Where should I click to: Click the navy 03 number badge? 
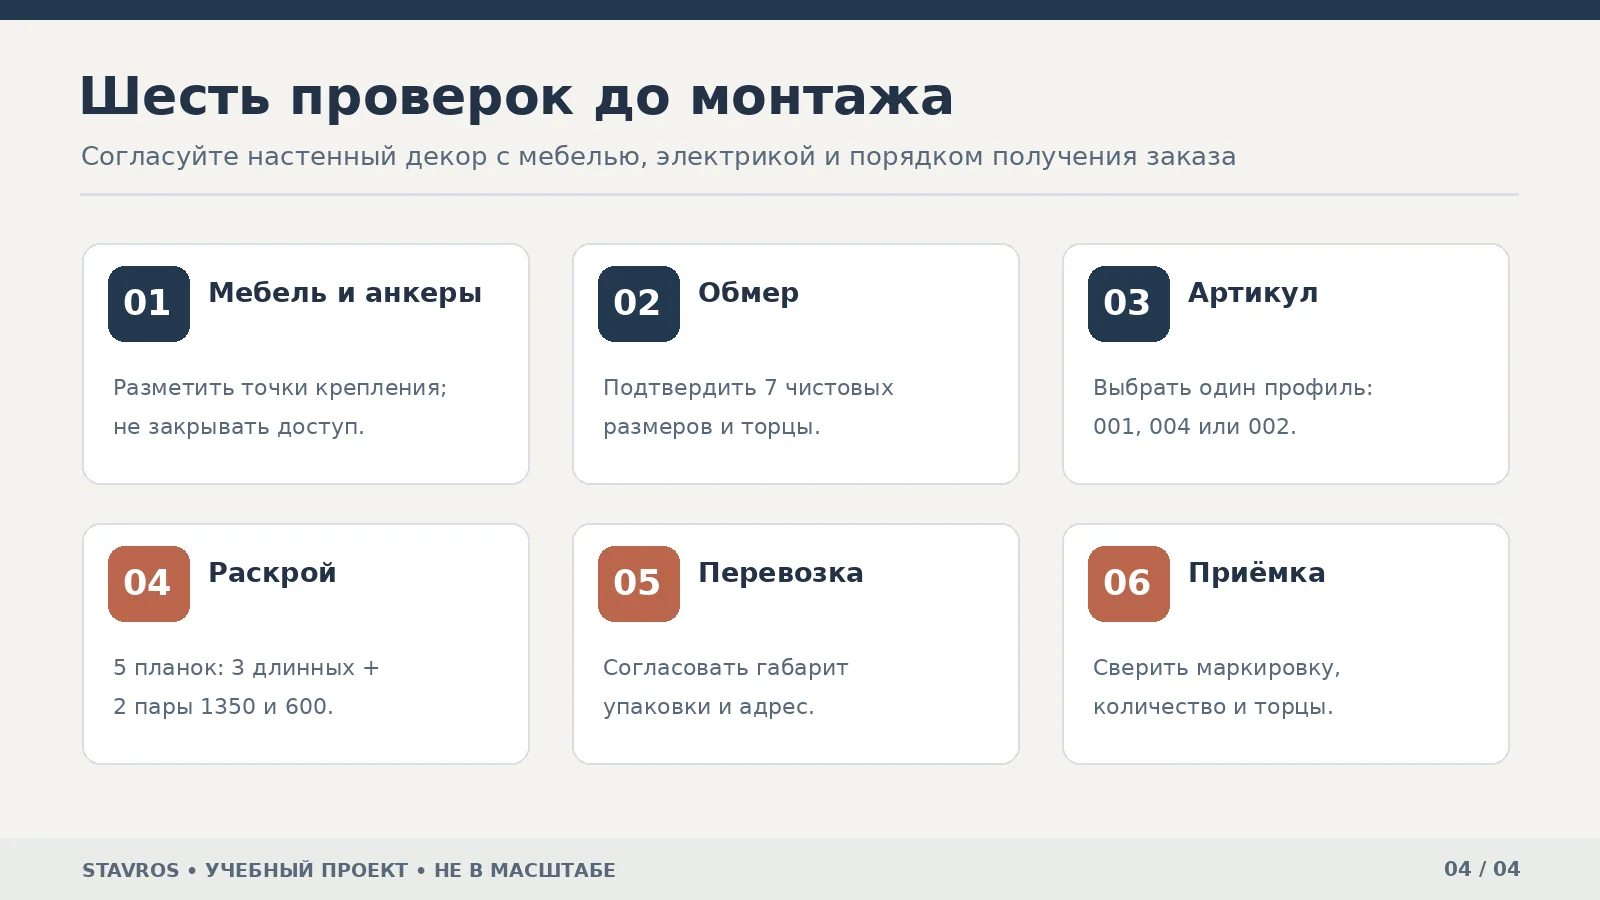pos(1129,304)
